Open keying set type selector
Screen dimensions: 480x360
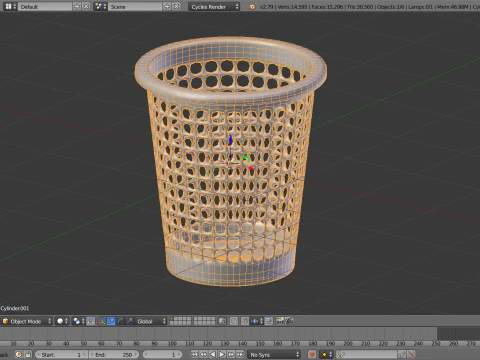tap(326, 354)
